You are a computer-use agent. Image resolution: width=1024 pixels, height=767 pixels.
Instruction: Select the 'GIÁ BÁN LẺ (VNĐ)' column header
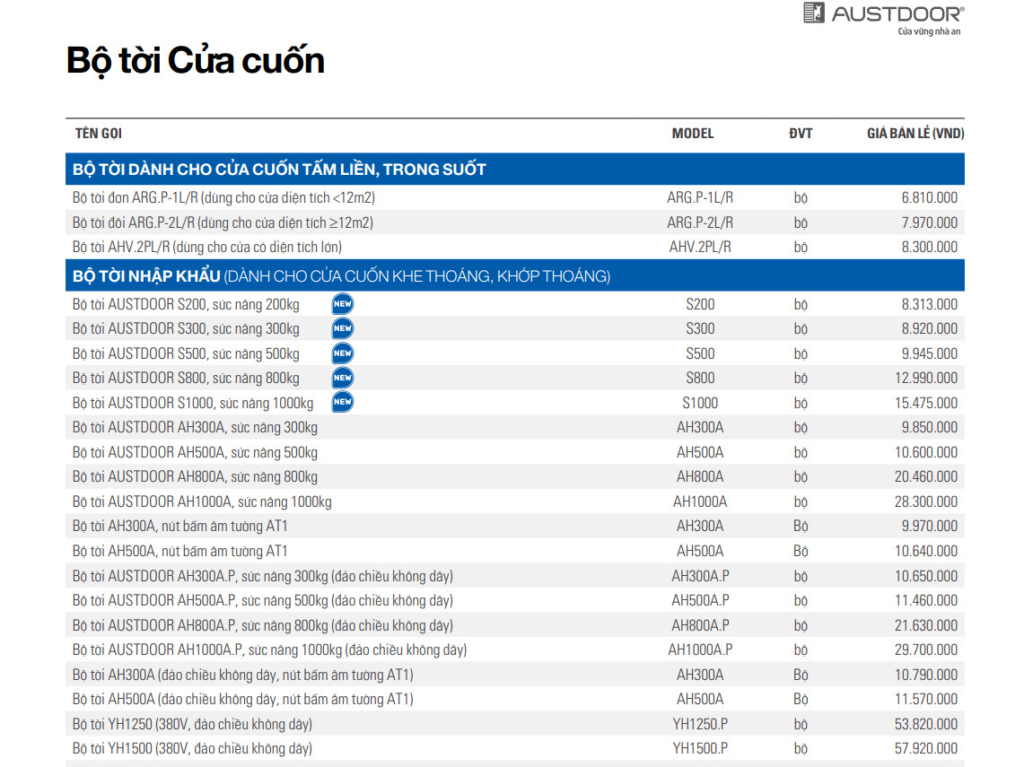915,133
